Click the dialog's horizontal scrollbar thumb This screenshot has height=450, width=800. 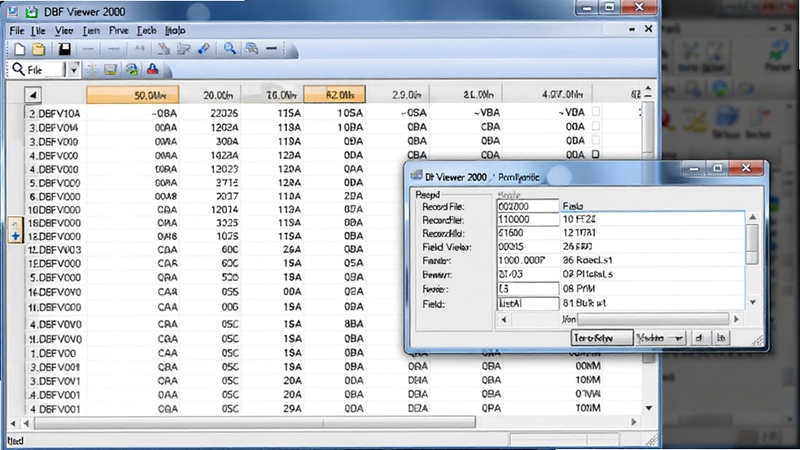[653, 319]
